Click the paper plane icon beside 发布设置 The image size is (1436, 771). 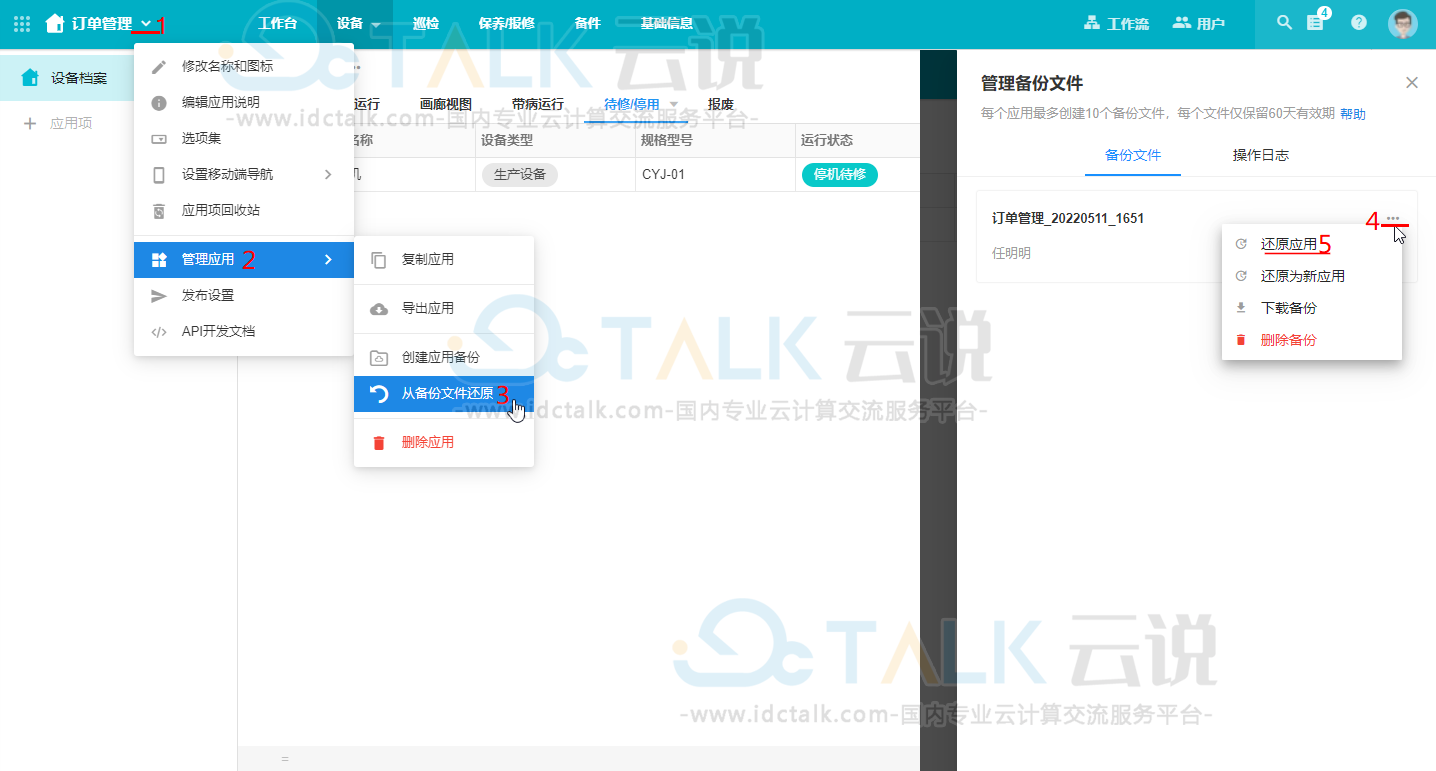click(x=159, y=296)
